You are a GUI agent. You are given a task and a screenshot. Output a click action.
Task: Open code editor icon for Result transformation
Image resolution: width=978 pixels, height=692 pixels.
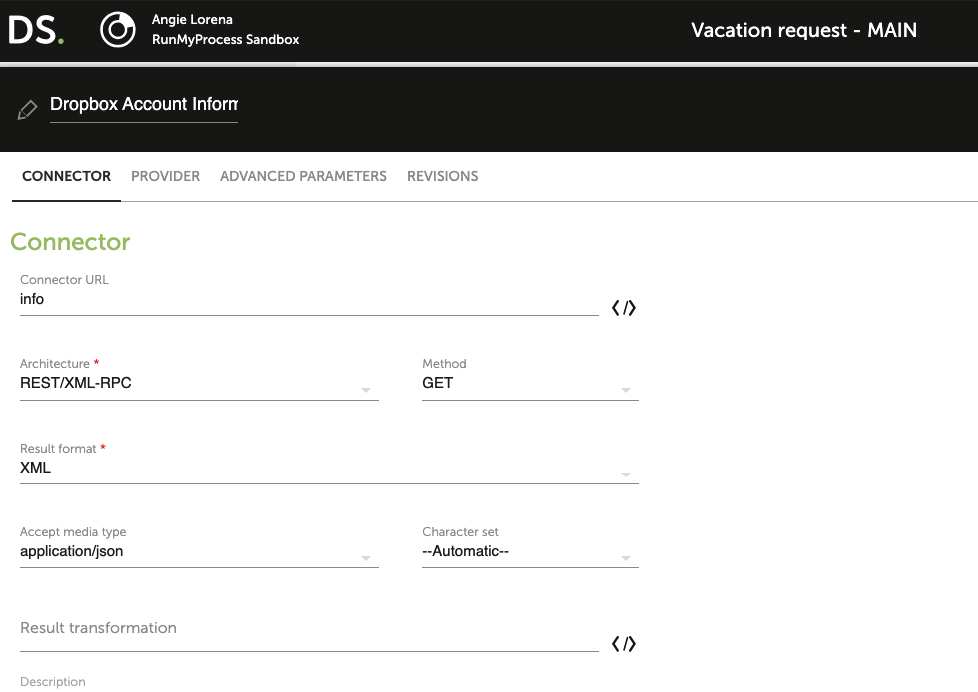point(624,643)
